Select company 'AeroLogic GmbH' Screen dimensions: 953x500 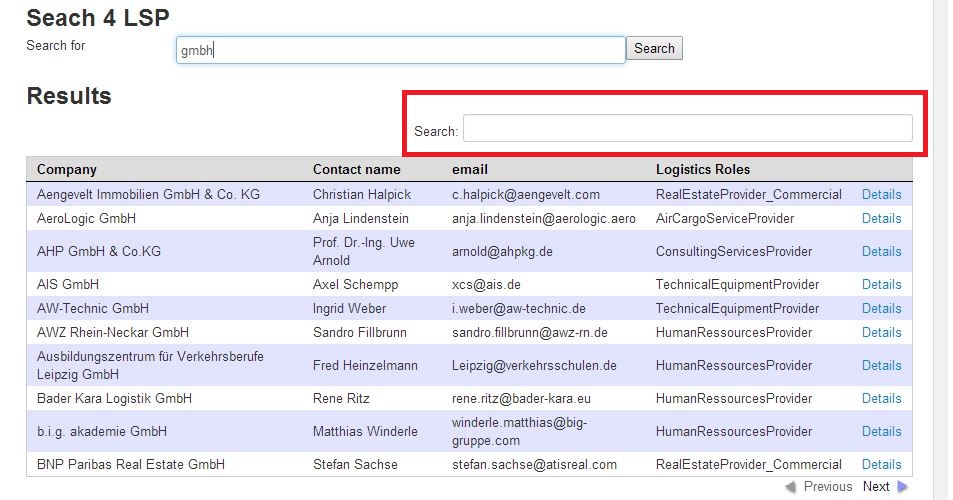(x=86, y=218)
